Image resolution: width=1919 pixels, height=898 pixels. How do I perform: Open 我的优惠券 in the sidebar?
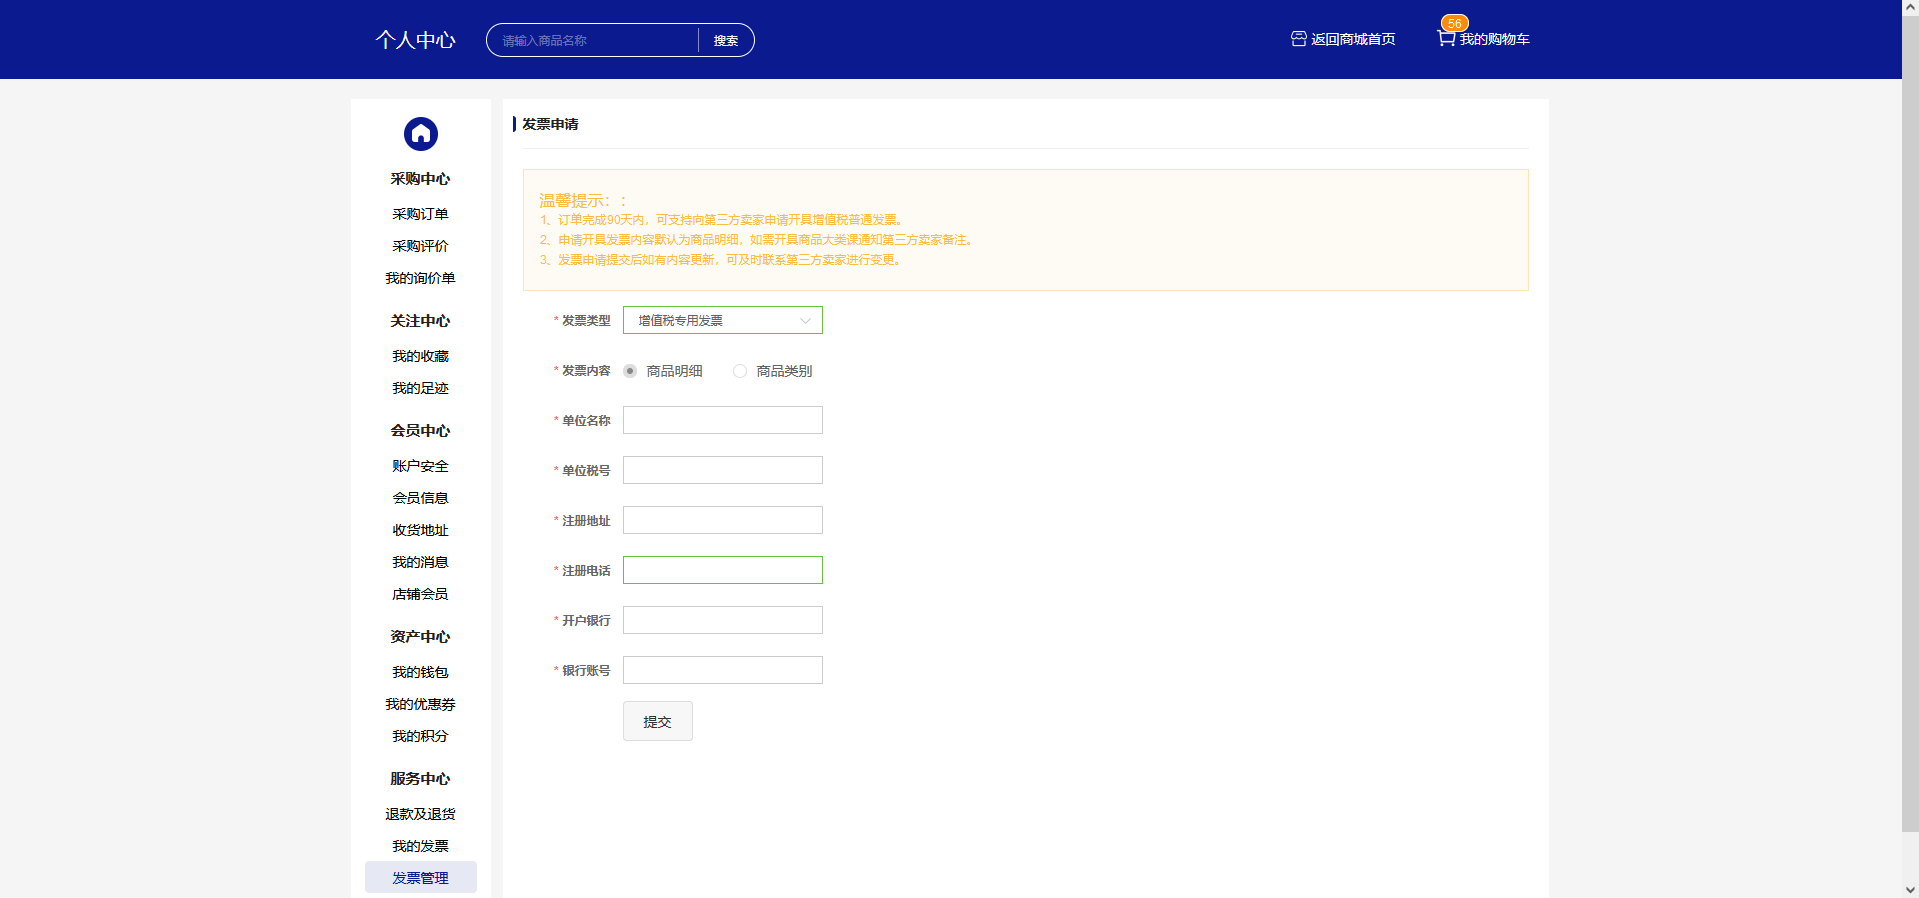(420, 704)
